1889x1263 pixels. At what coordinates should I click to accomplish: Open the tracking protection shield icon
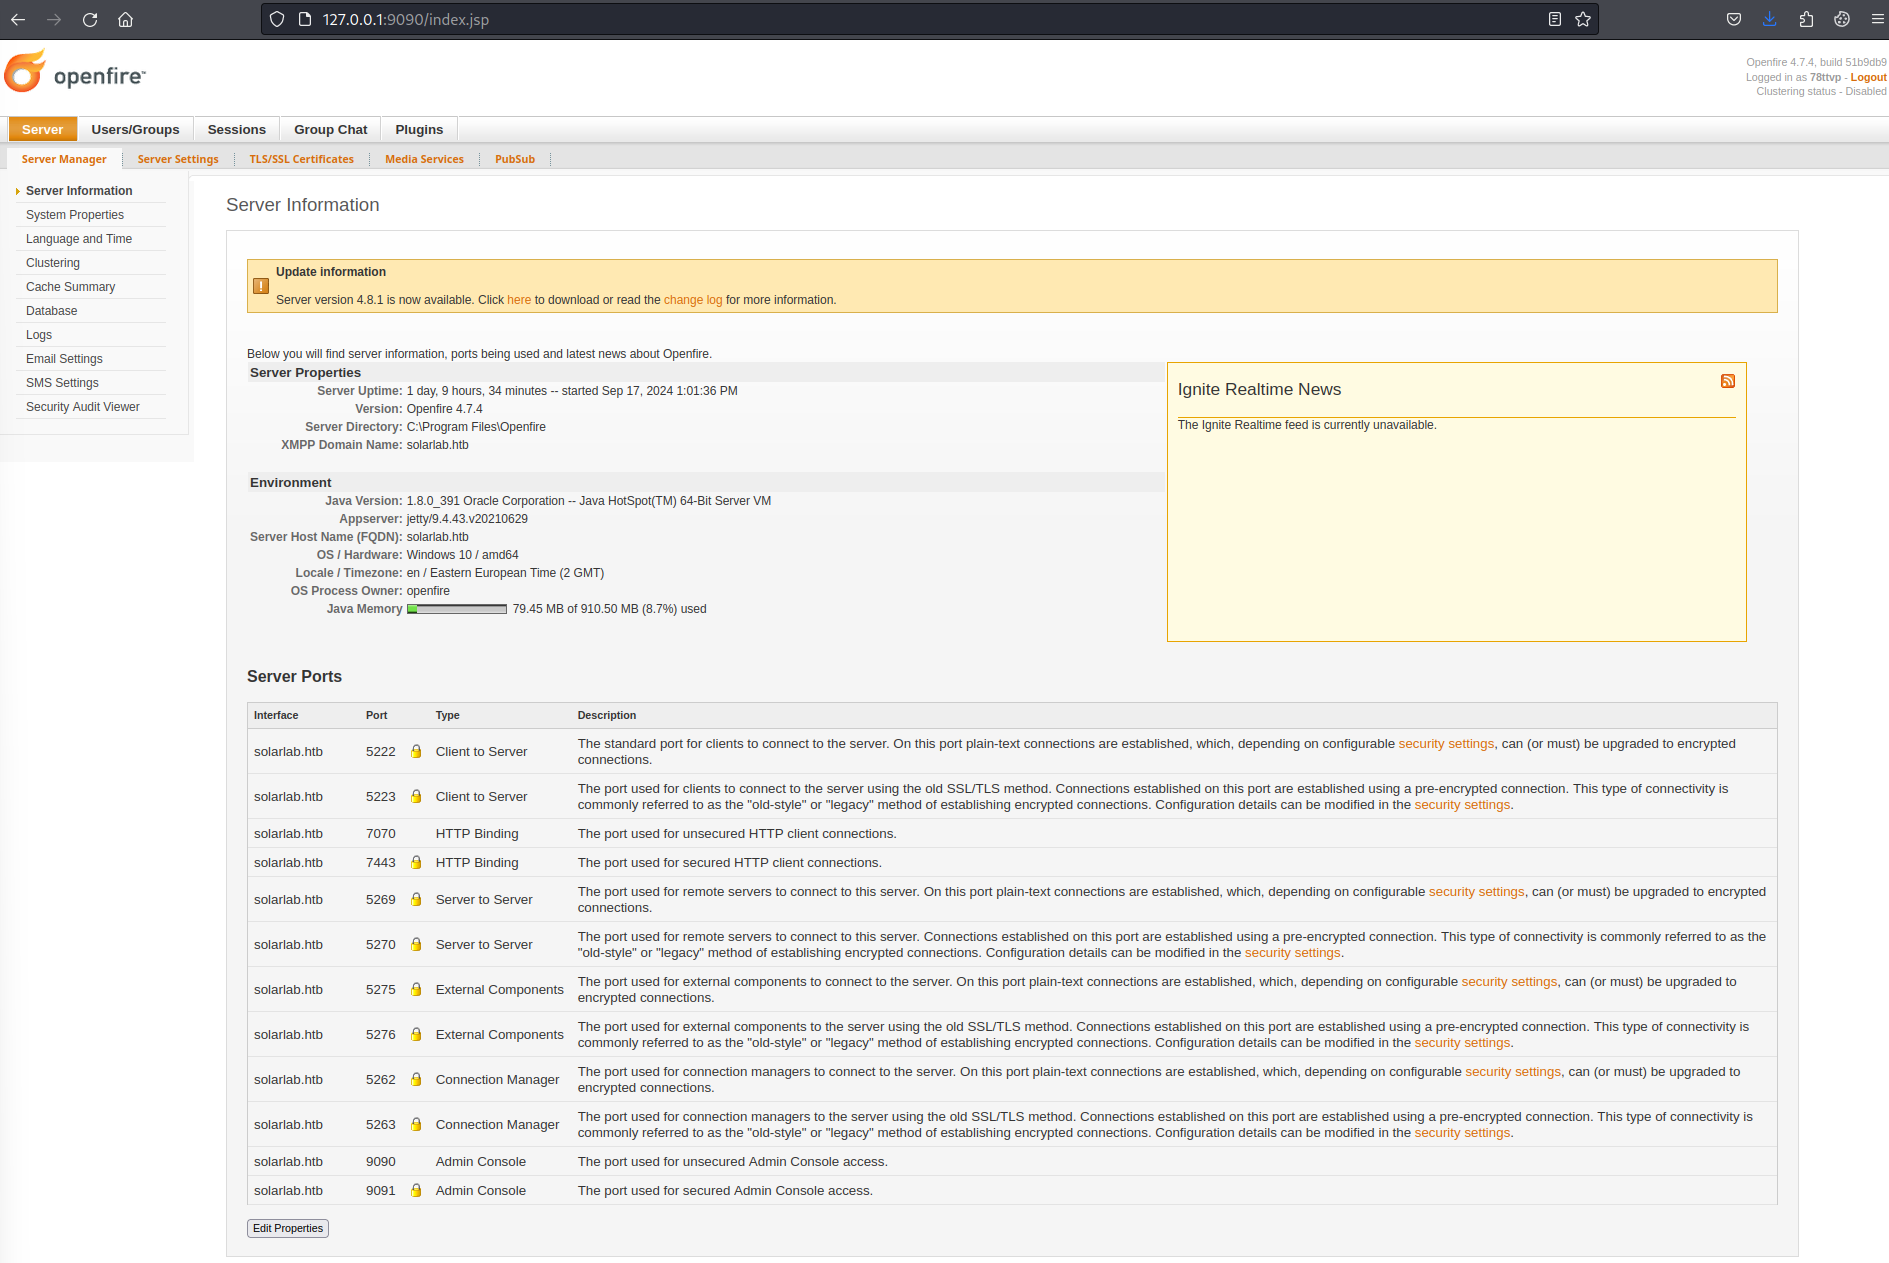[277, 19]
